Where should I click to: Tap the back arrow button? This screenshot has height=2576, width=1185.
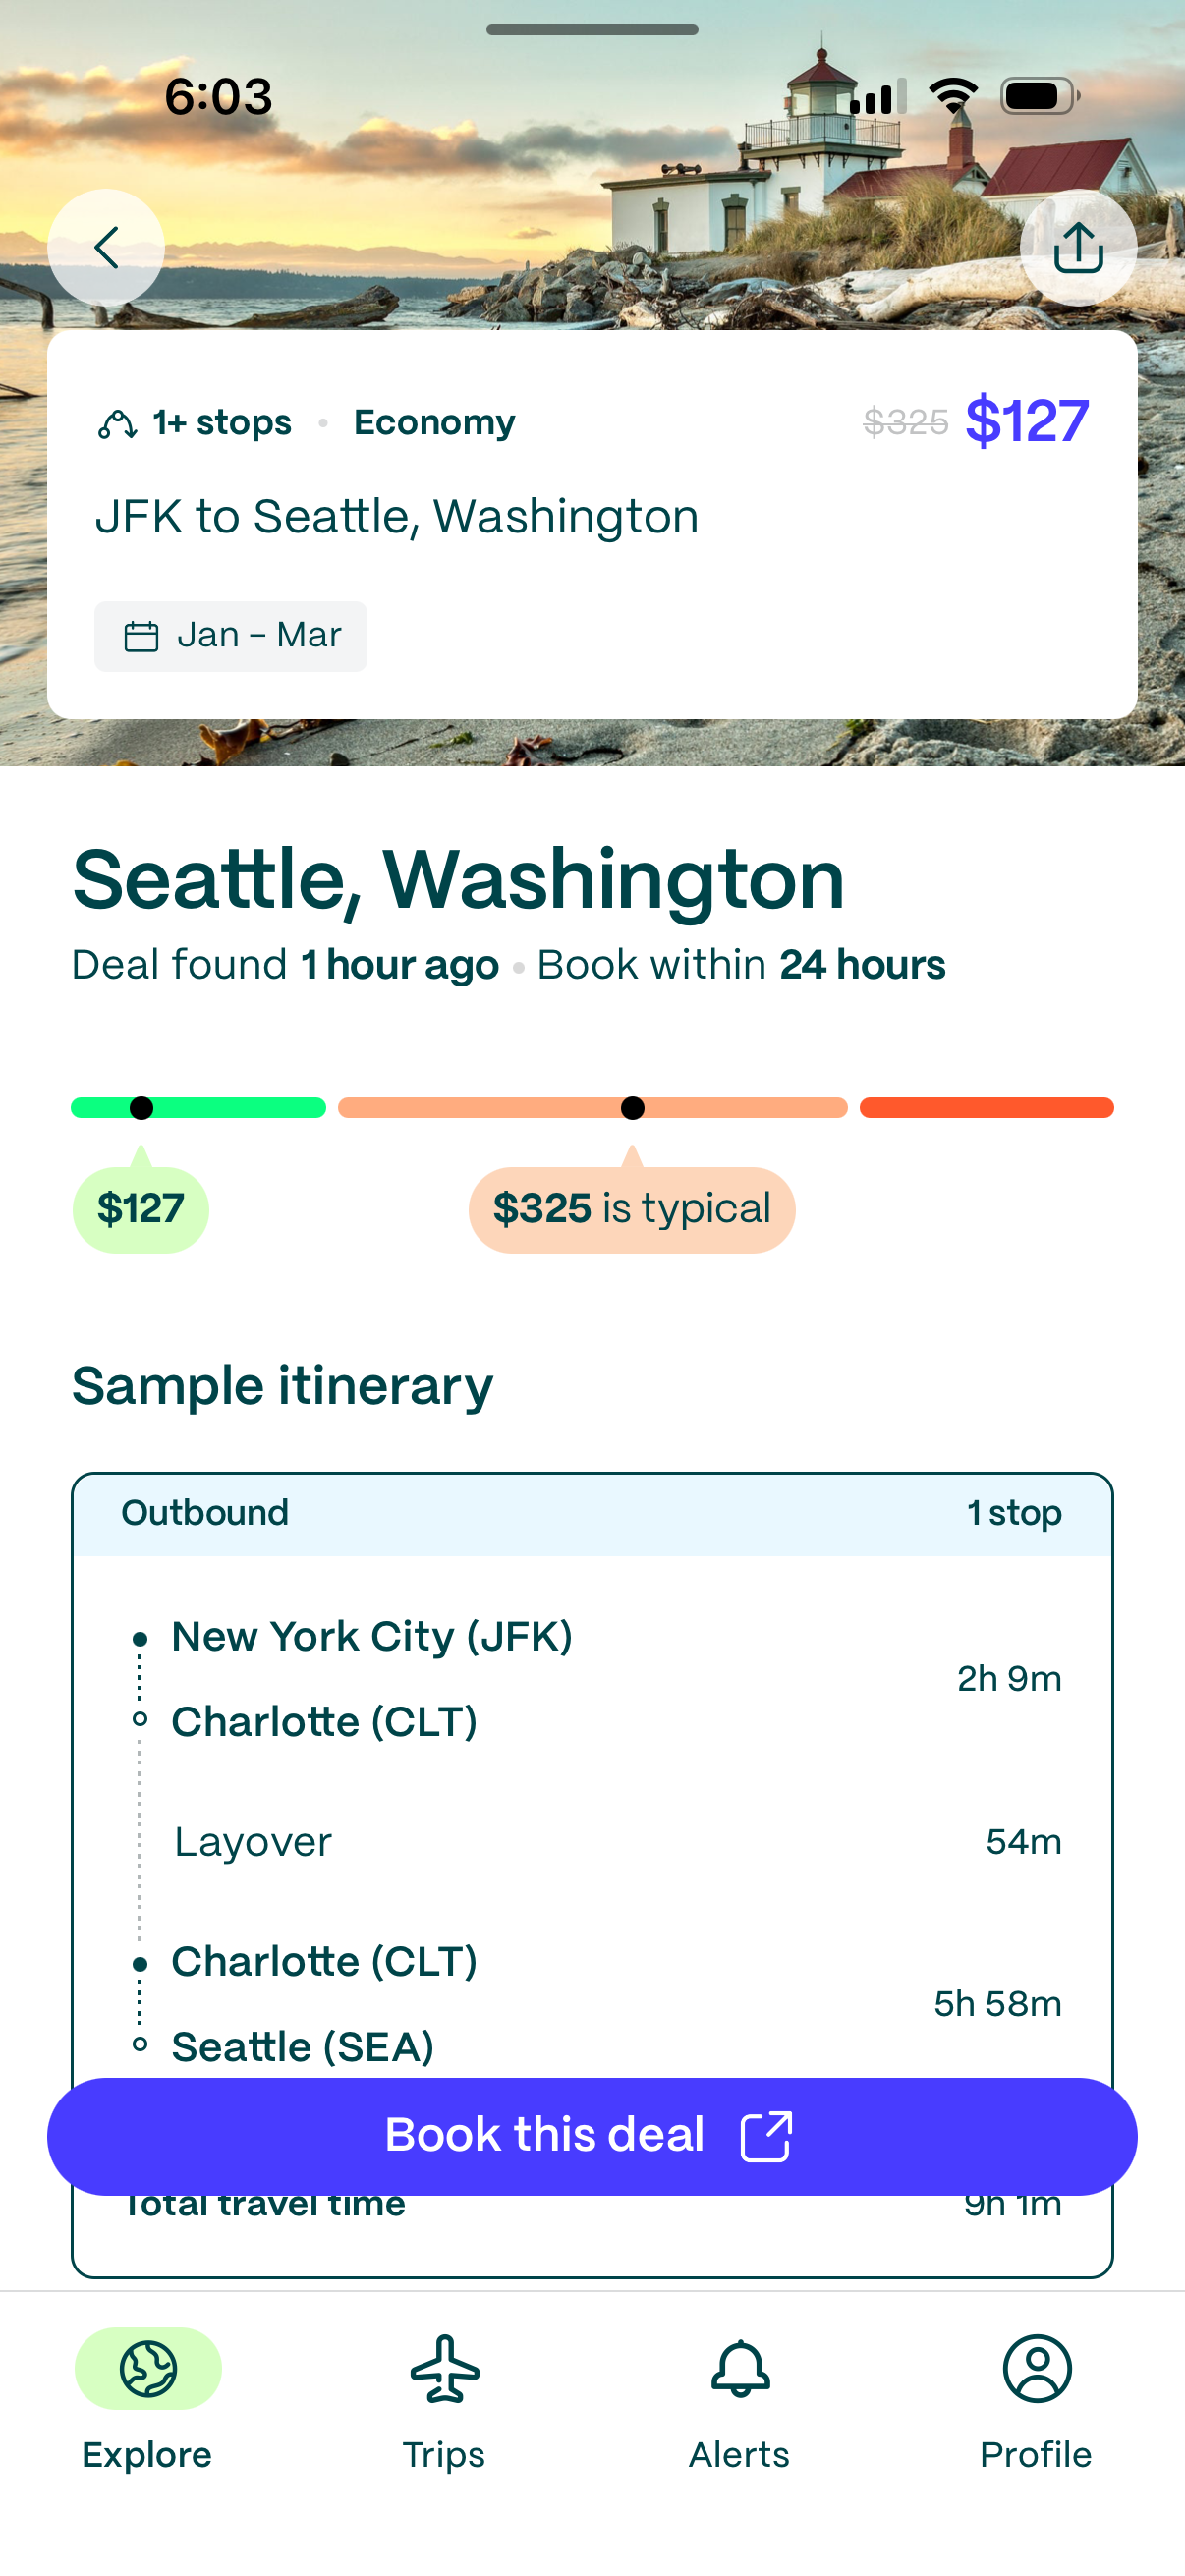click(106, 247)
